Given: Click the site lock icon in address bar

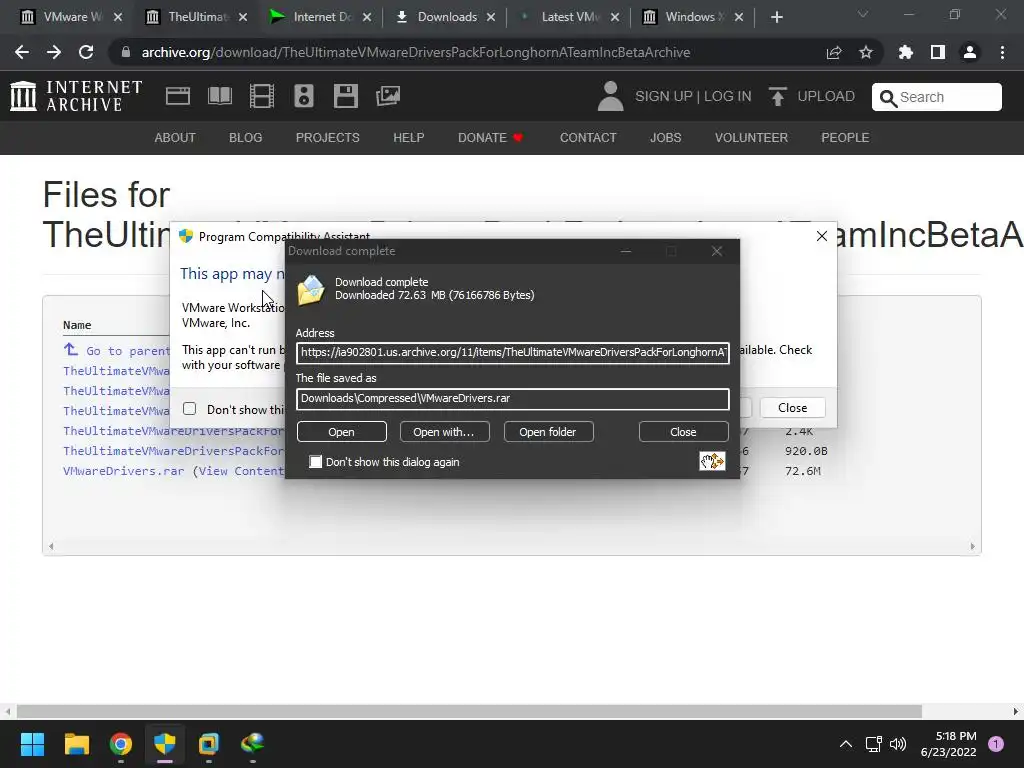Looking at the screenshot, I should (x=125, y=52).
